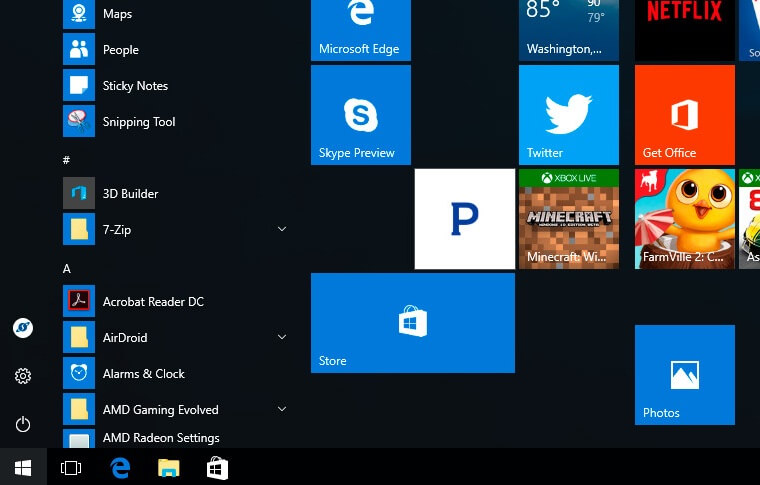Expand AMD Gaming Evolved chevron
The image size is (760, 485).
click(282, 409)
